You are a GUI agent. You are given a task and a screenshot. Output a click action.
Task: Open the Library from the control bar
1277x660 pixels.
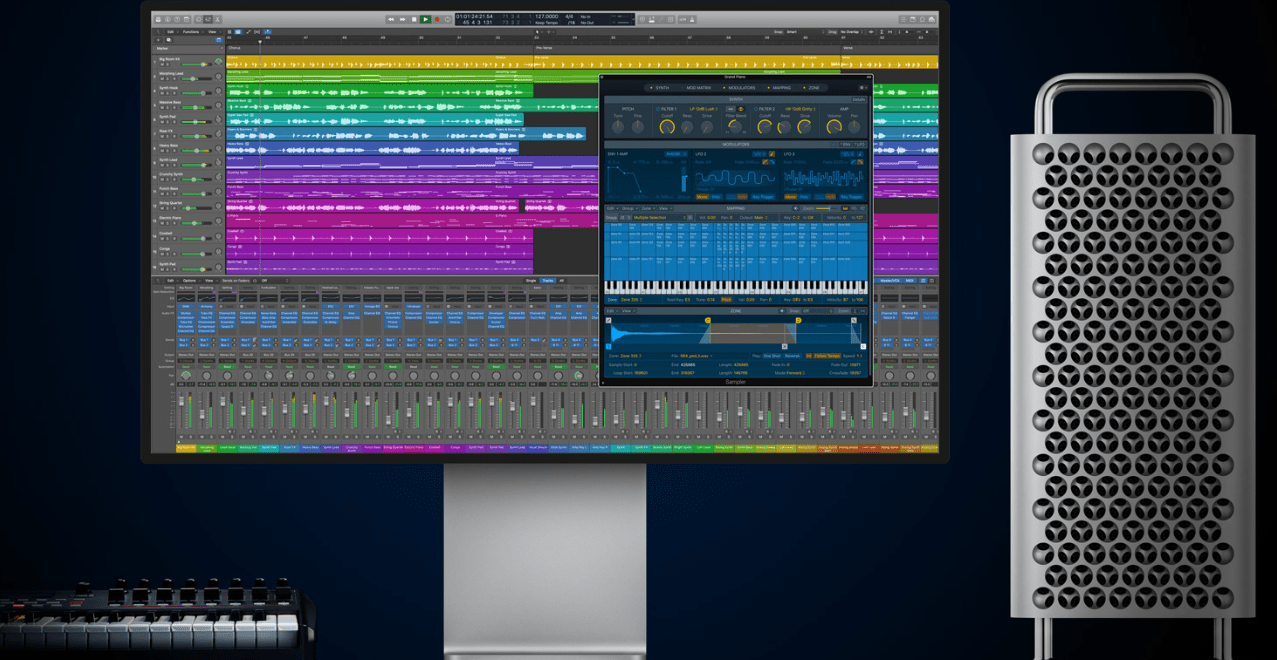pos(158,19)
